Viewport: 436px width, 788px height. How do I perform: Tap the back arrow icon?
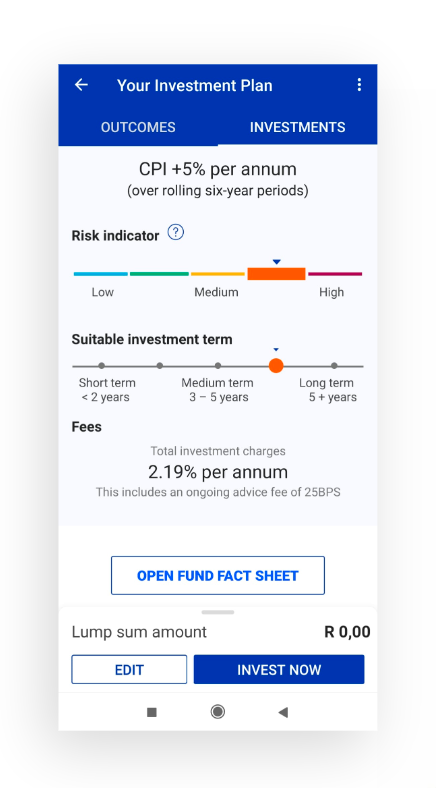[x=81, y=85]
